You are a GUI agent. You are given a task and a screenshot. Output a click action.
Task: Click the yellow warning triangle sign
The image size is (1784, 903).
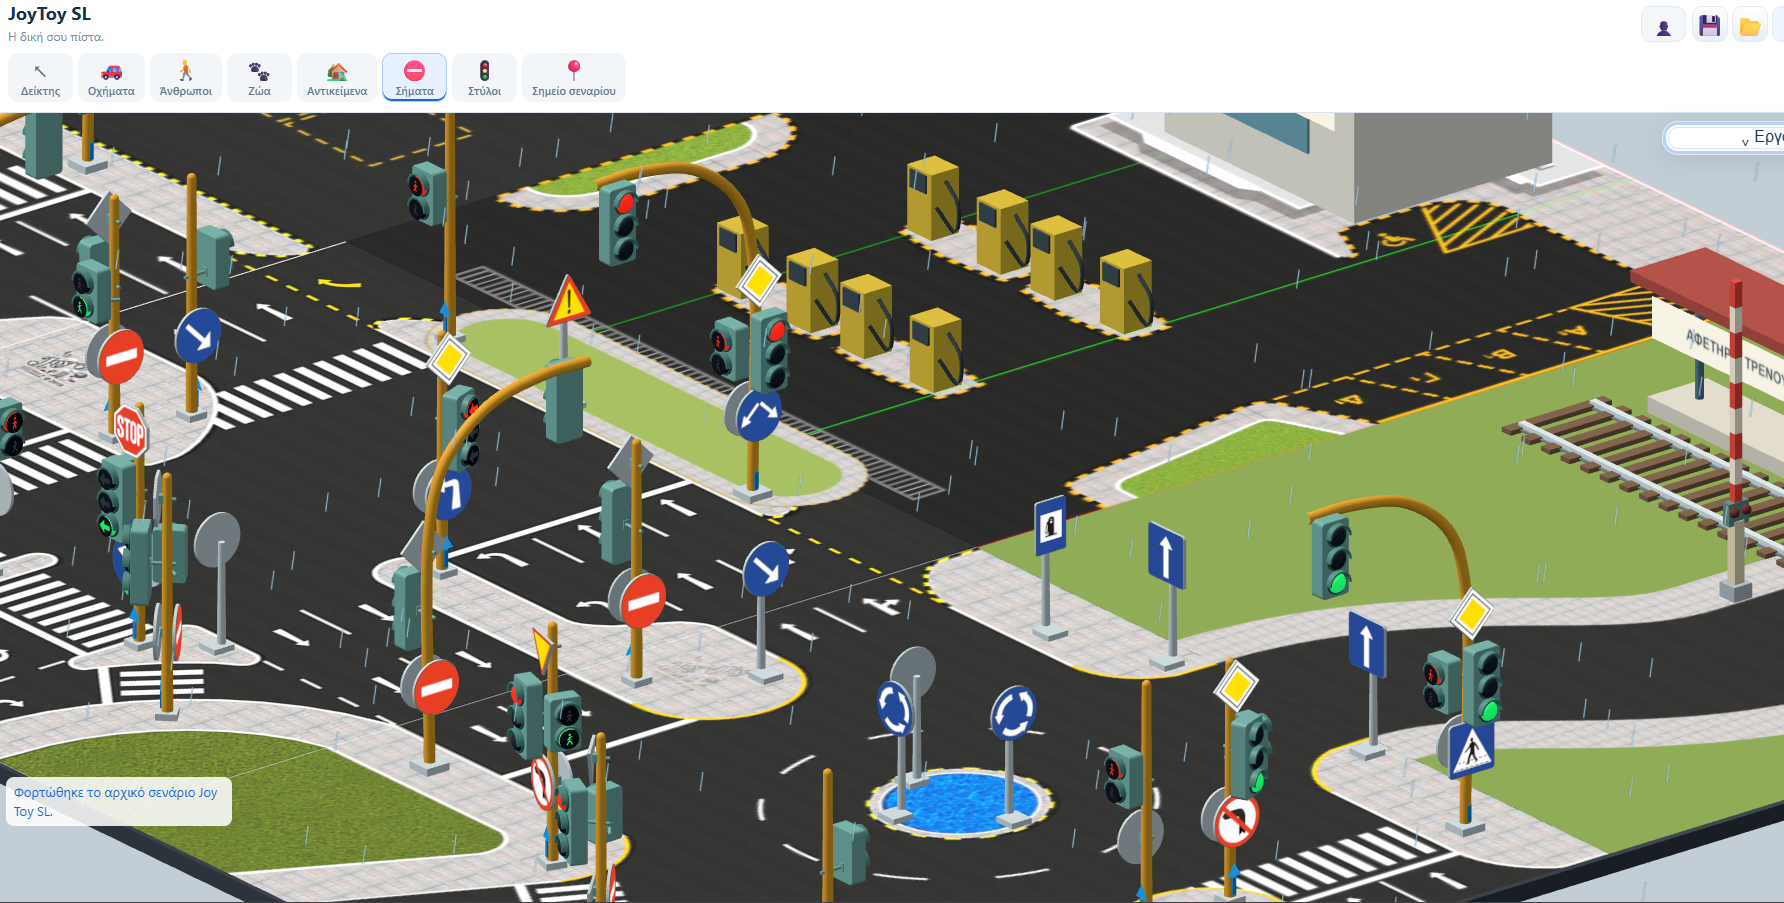568,301
